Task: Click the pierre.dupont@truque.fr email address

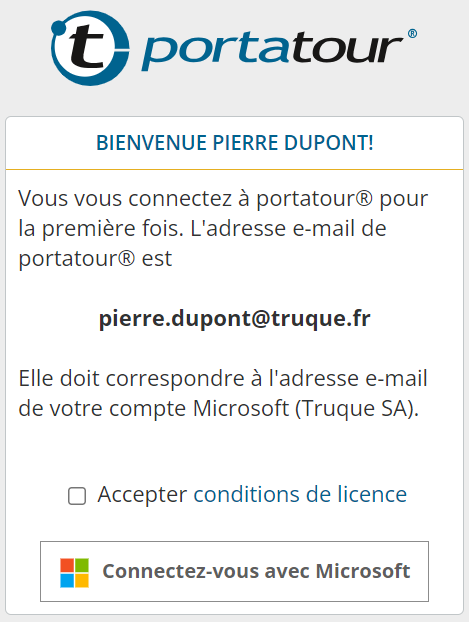Action: coord(234,319)
